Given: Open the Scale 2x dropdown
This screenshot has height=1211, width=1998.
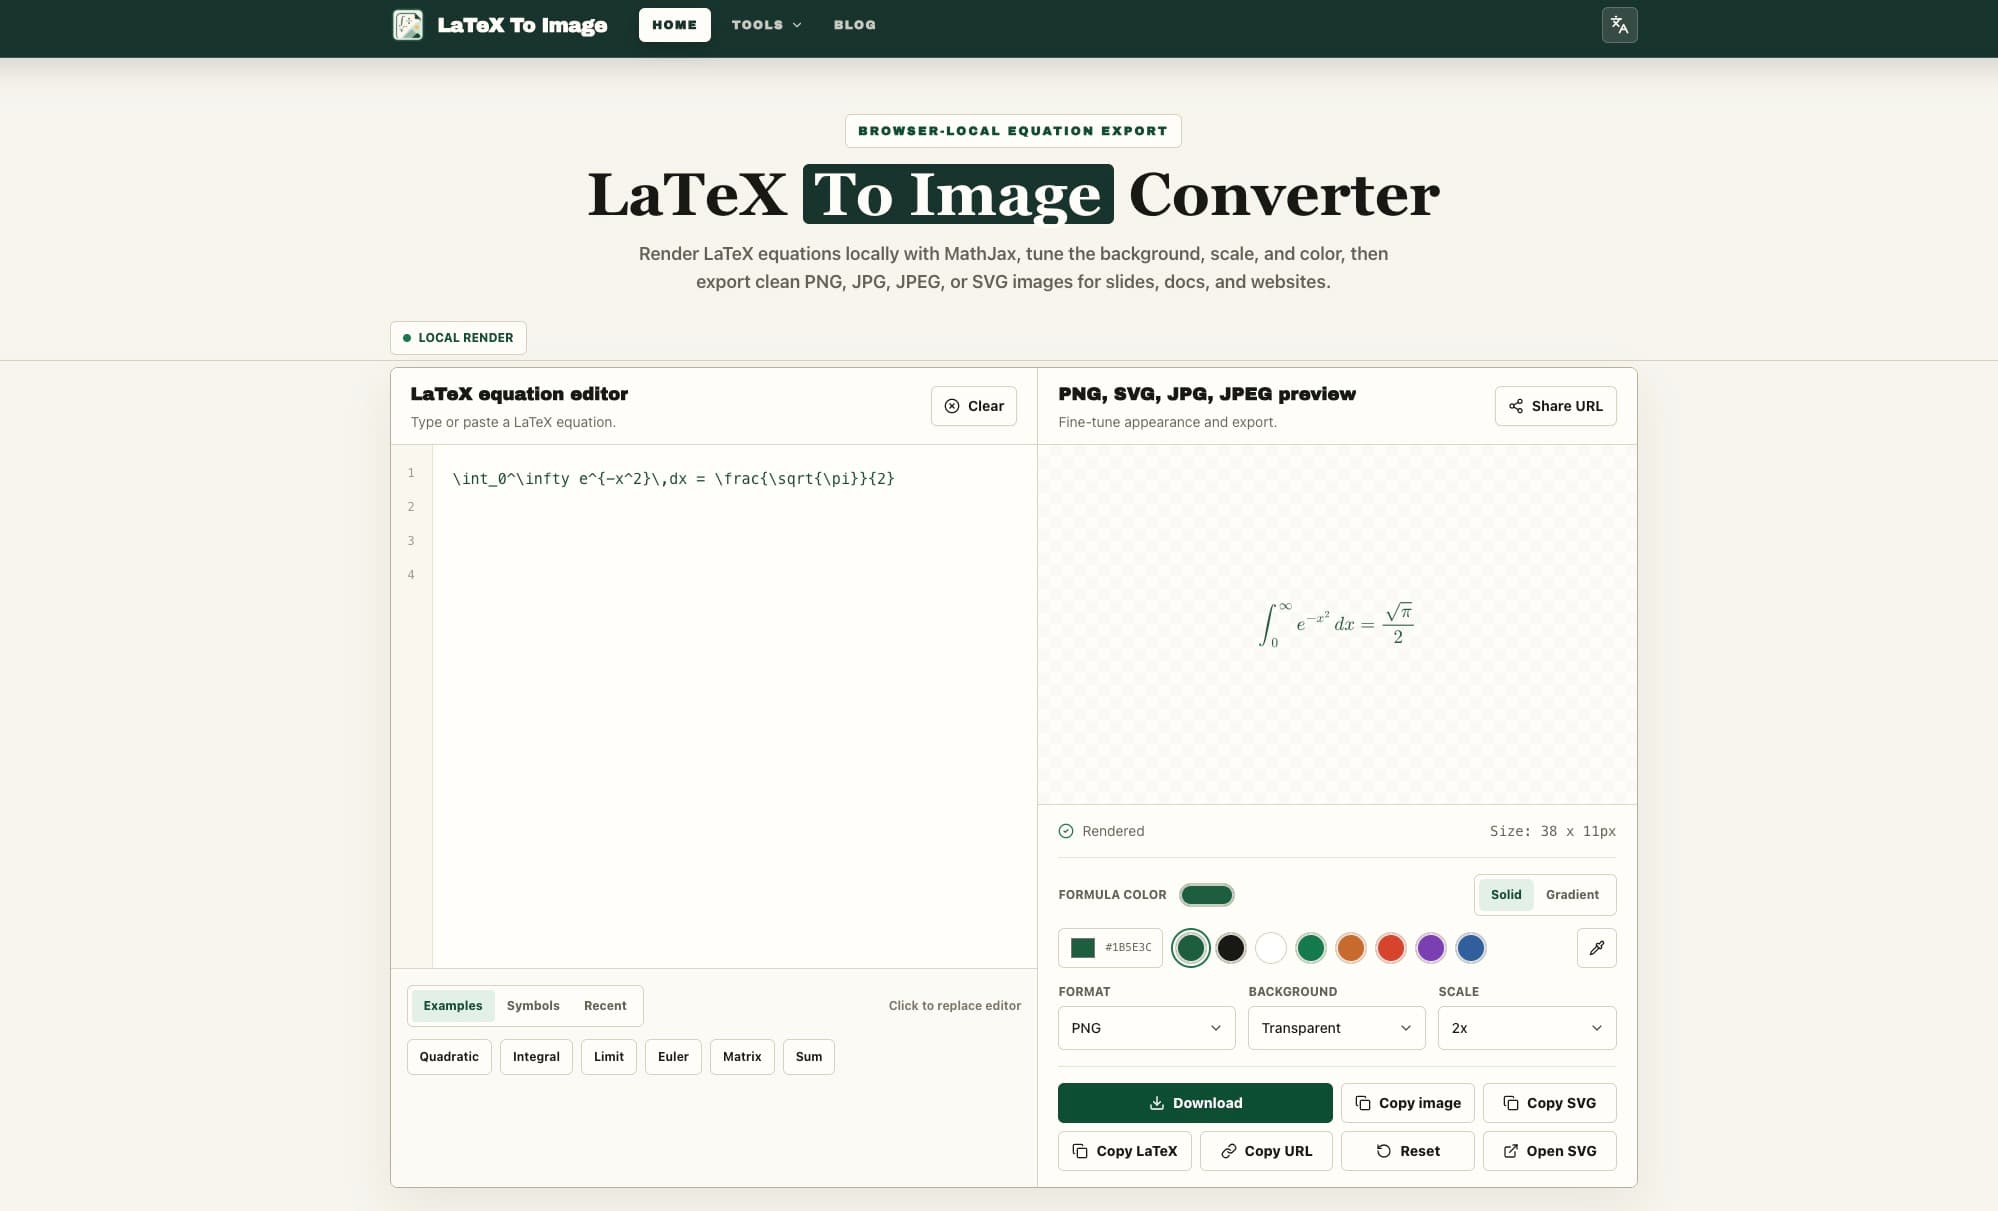Looking at the screenshot, I should 1526,1028.
